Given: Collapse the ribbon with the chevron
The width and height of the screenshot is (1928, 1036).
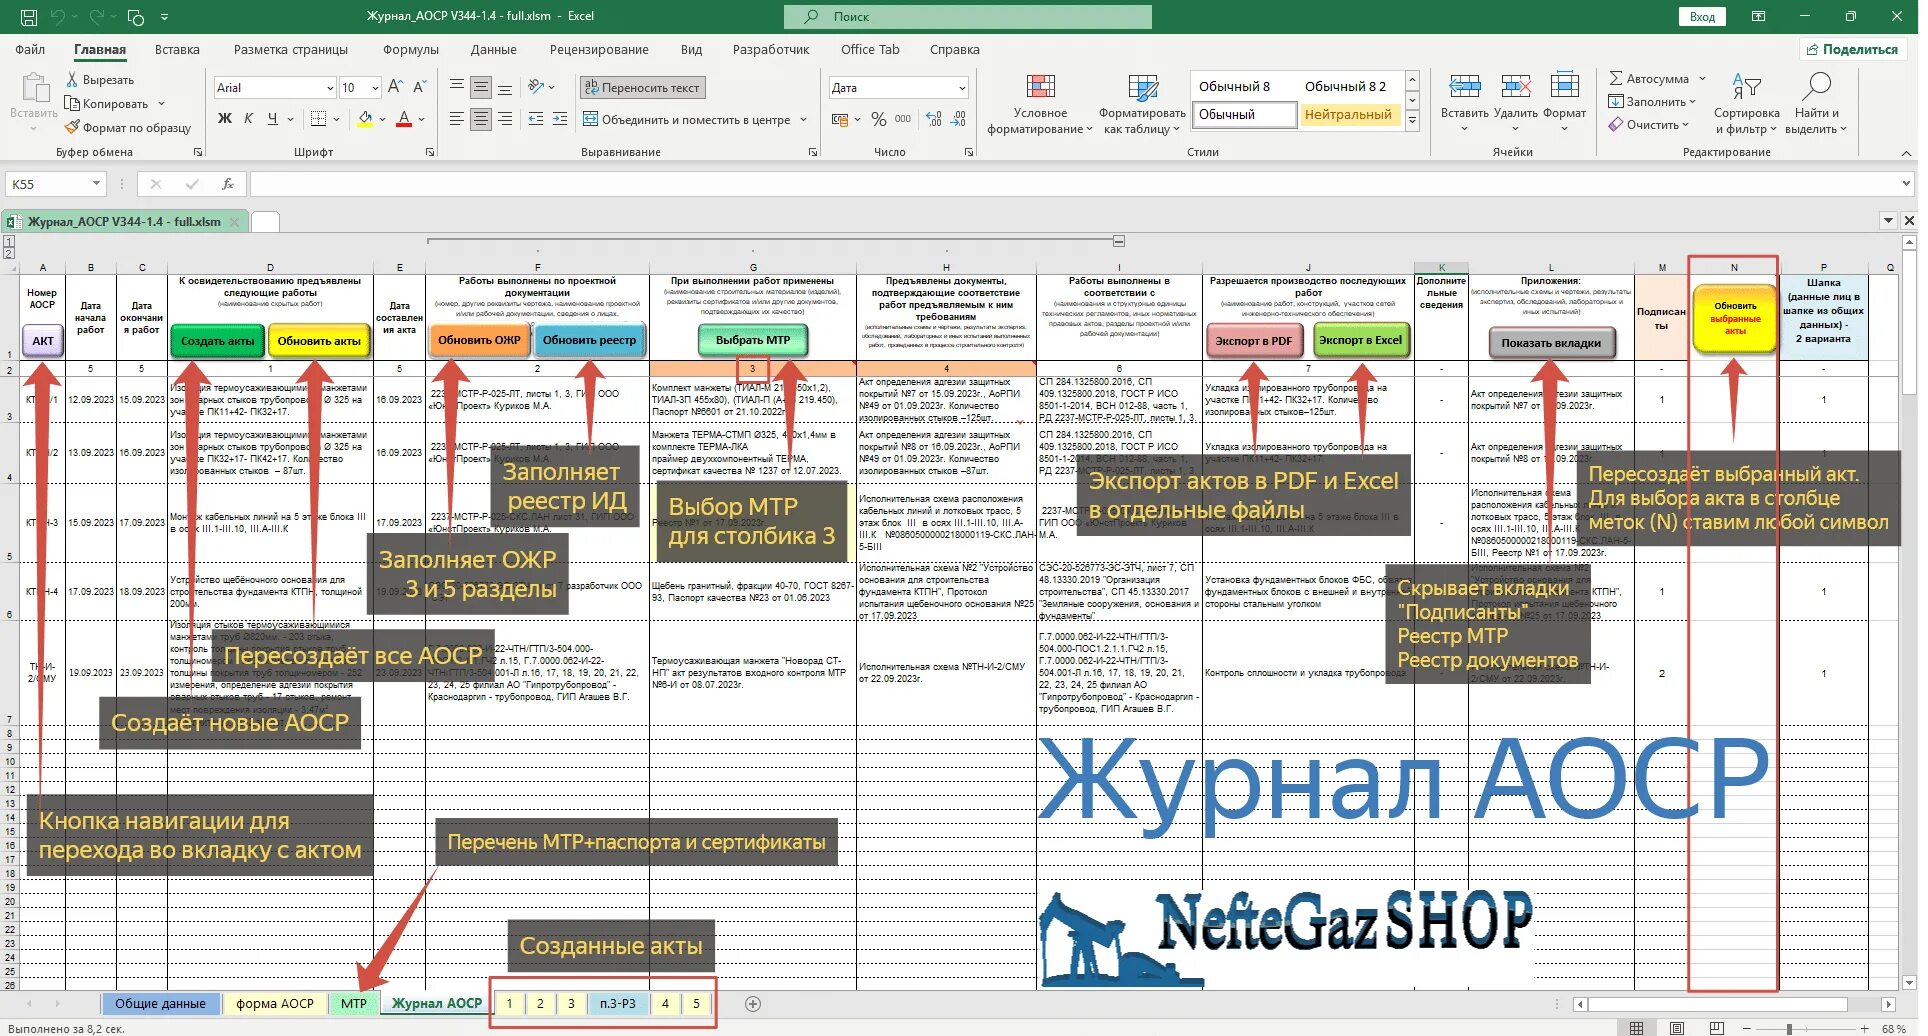Looking at the screenshot, I should coord(1907,153).
